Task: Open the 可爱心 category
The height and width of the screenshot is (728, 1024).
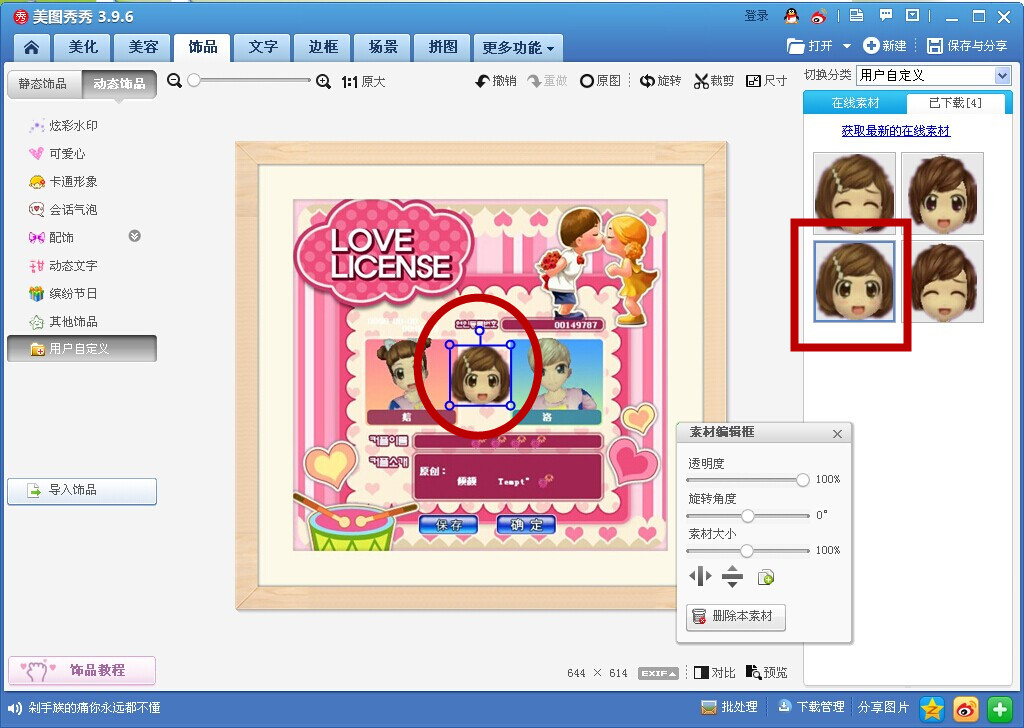Action: [x=57, y=153]
